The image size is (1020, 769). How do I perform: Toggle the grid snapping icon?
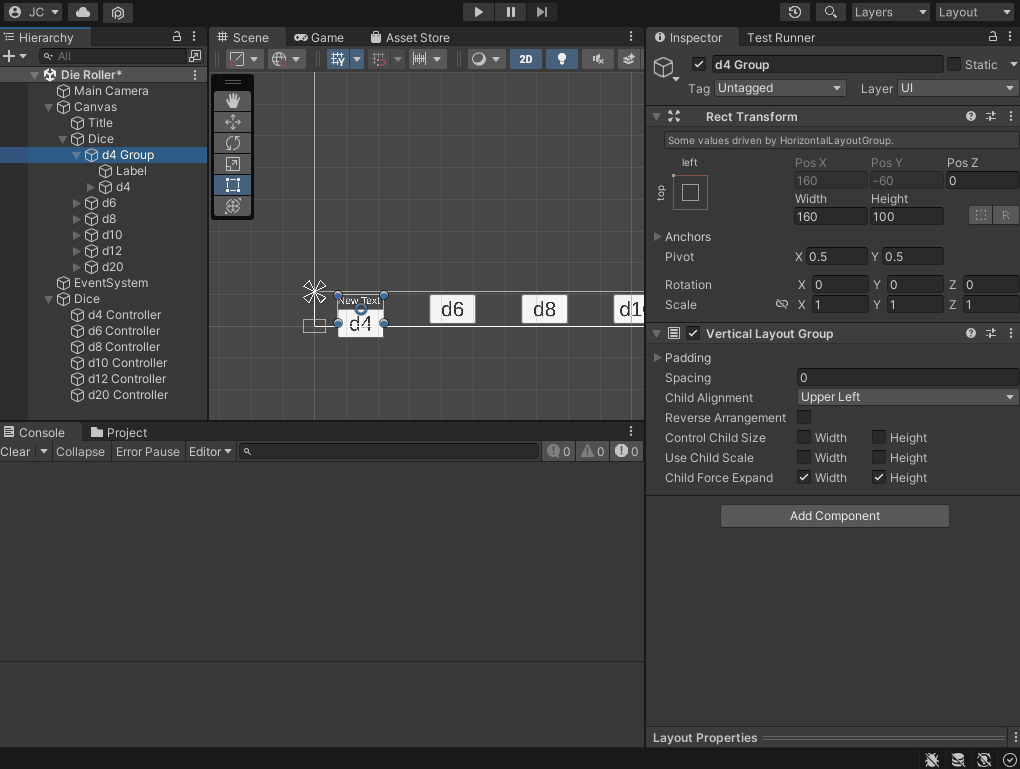[x=338, y=59]
